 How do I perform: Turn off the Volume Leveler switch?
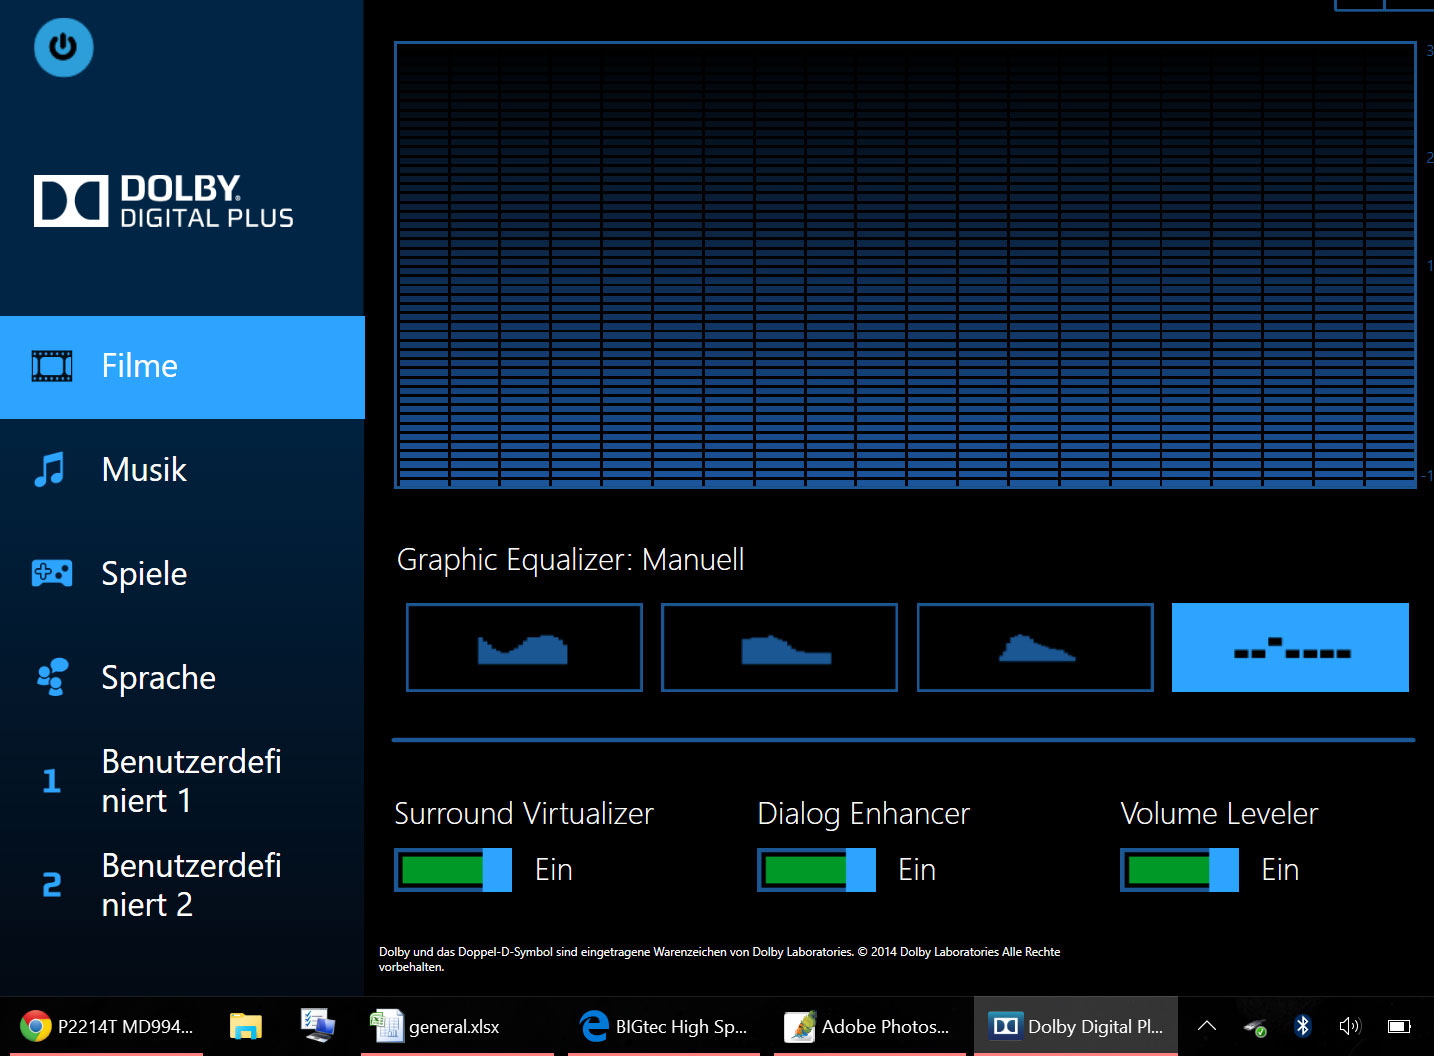pyautogui.click(x=1179, y=870)
